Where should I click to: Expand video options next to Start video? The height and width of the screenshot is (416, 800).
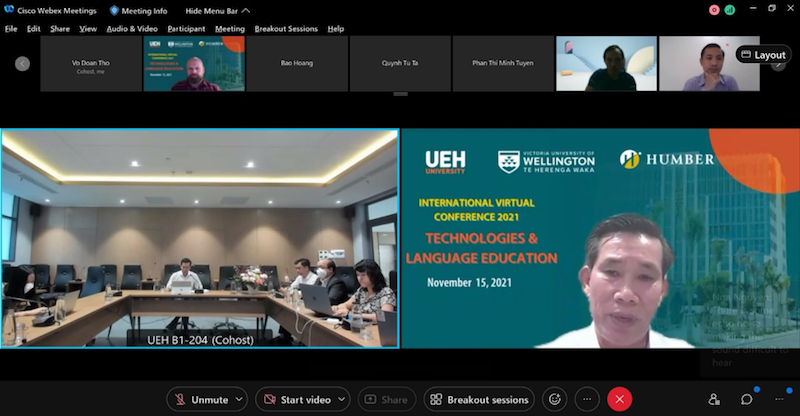[342, 399]
